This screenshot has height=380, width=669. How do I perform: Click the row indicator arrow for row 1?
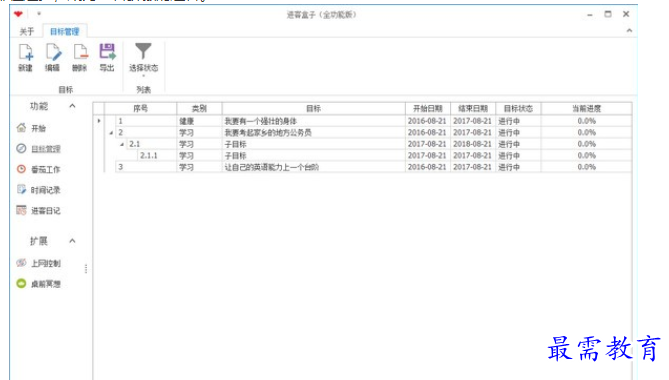point(99,121)
